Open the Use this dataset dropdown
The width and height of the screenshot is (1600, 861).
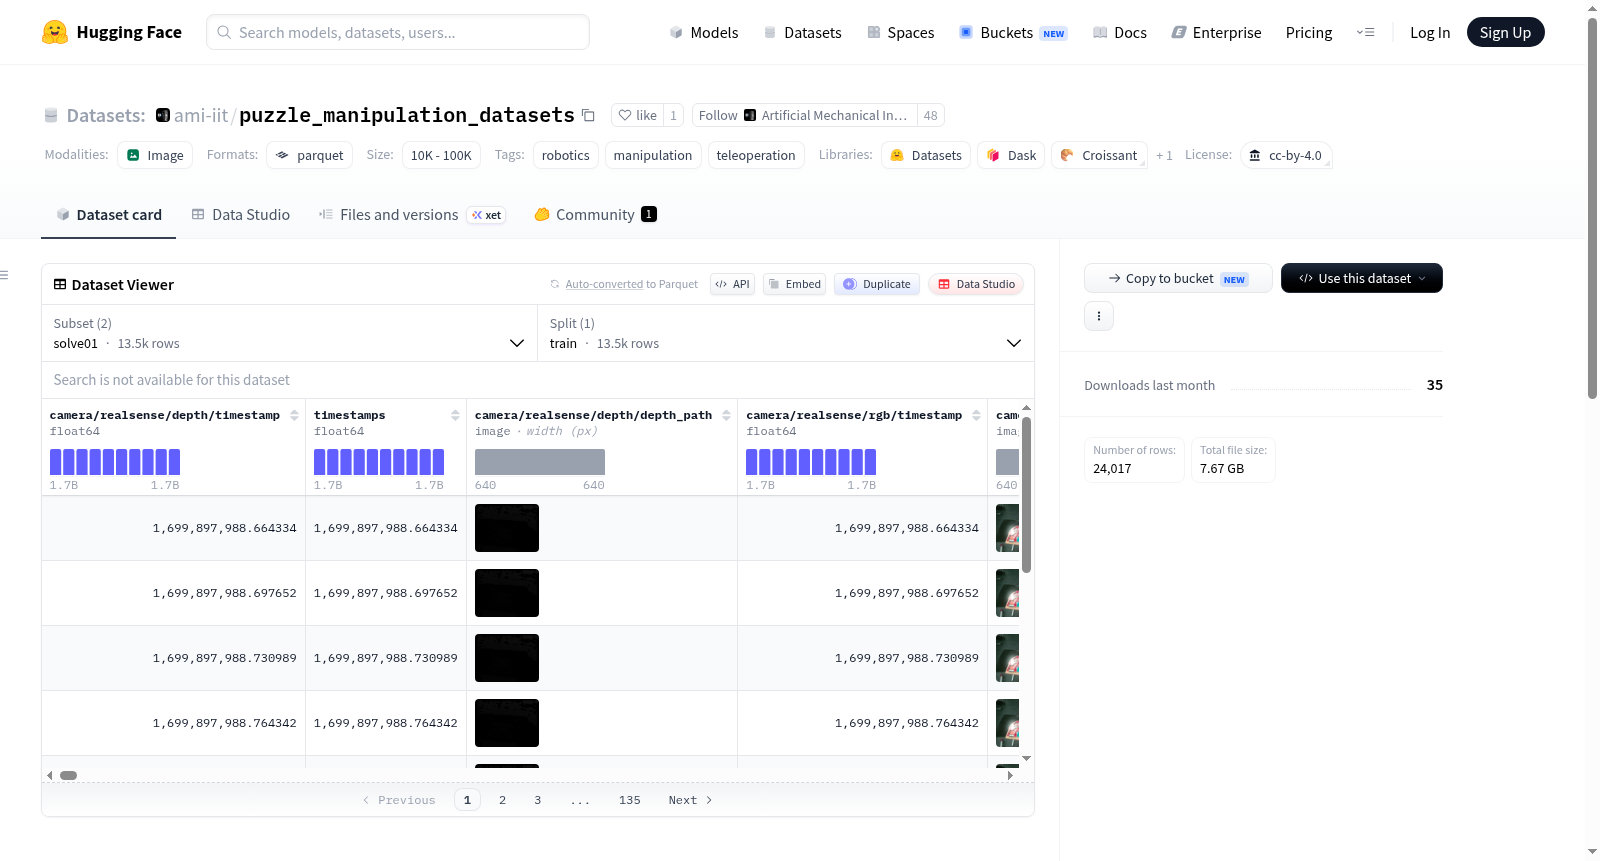[x=1362, y=278]
